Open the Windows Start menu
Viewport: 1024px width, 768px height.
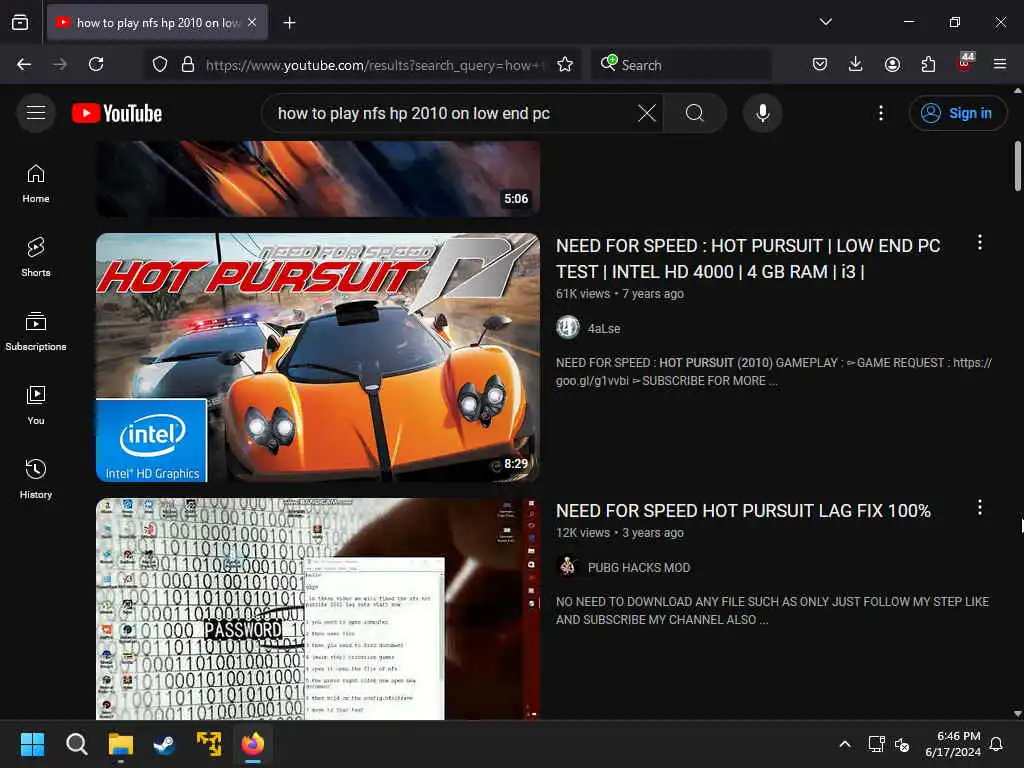(33, 744)
